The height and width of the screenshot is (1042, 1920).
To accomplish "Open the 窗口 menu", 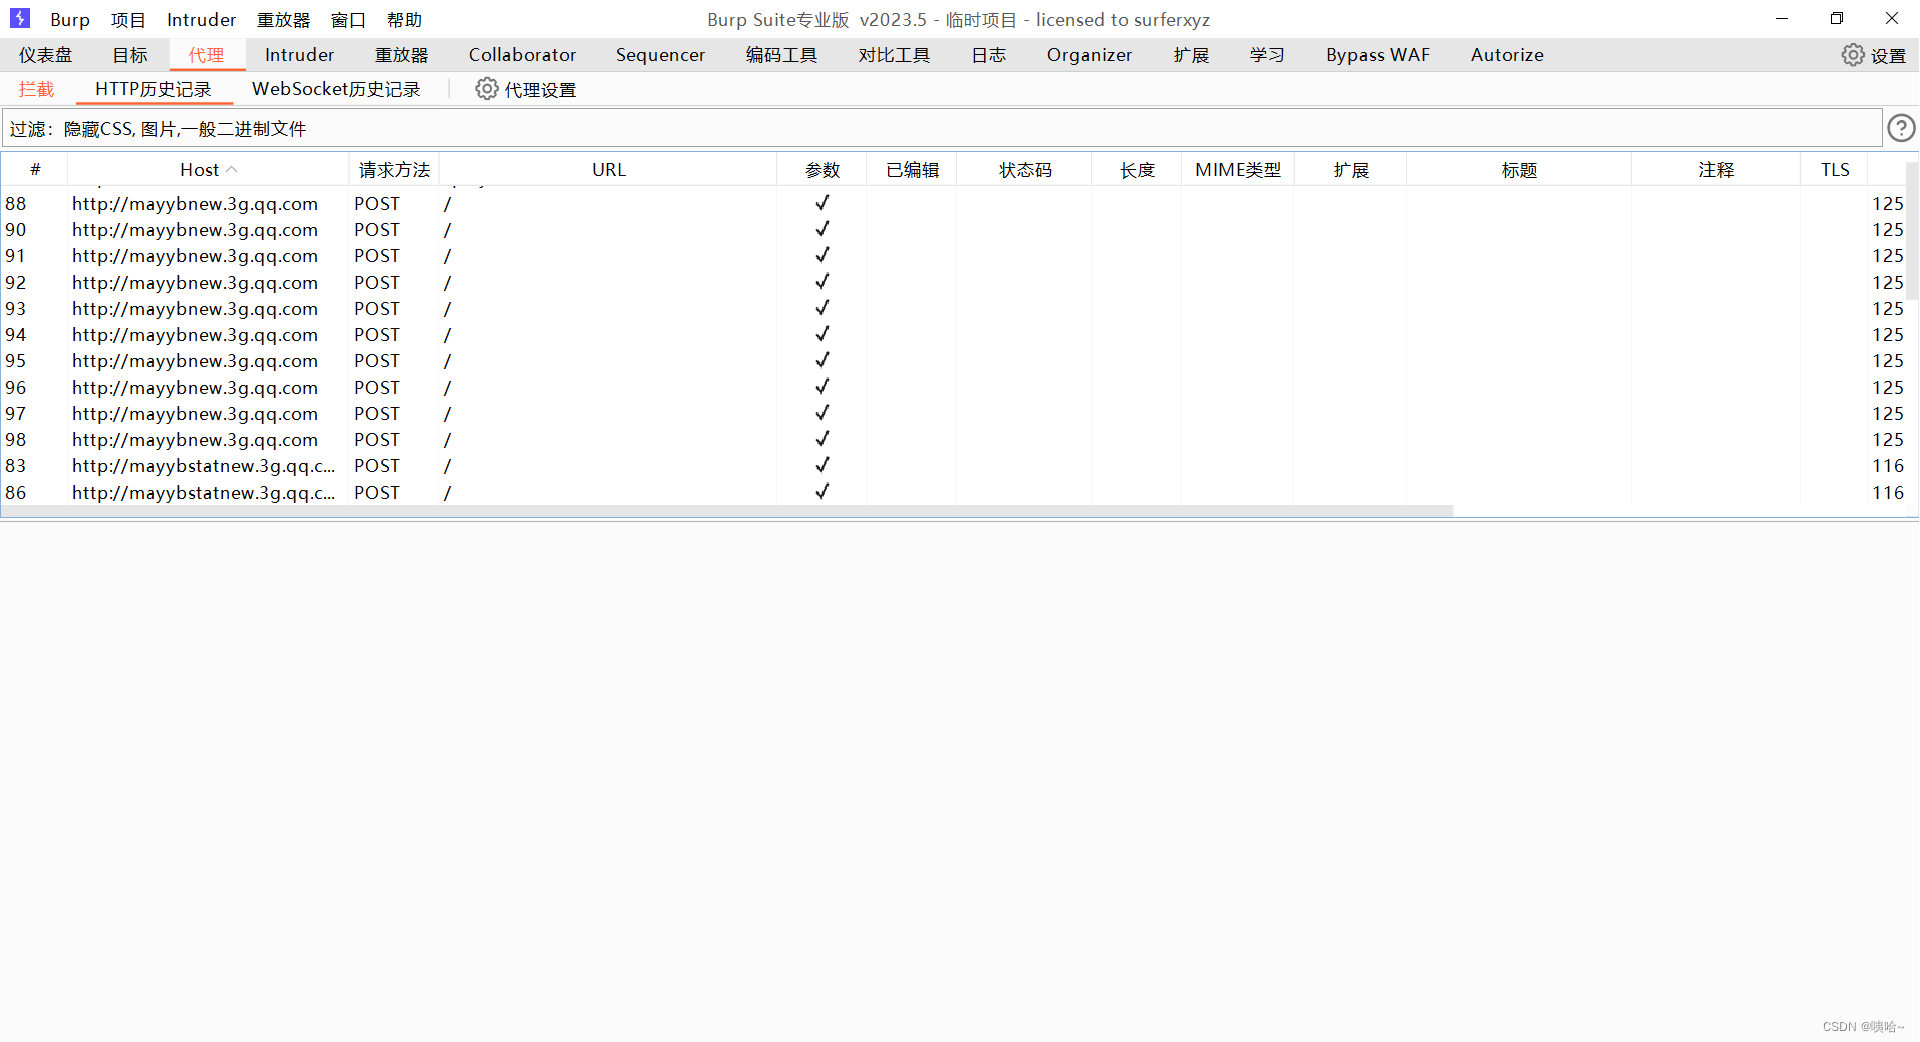I will point(348,20).
